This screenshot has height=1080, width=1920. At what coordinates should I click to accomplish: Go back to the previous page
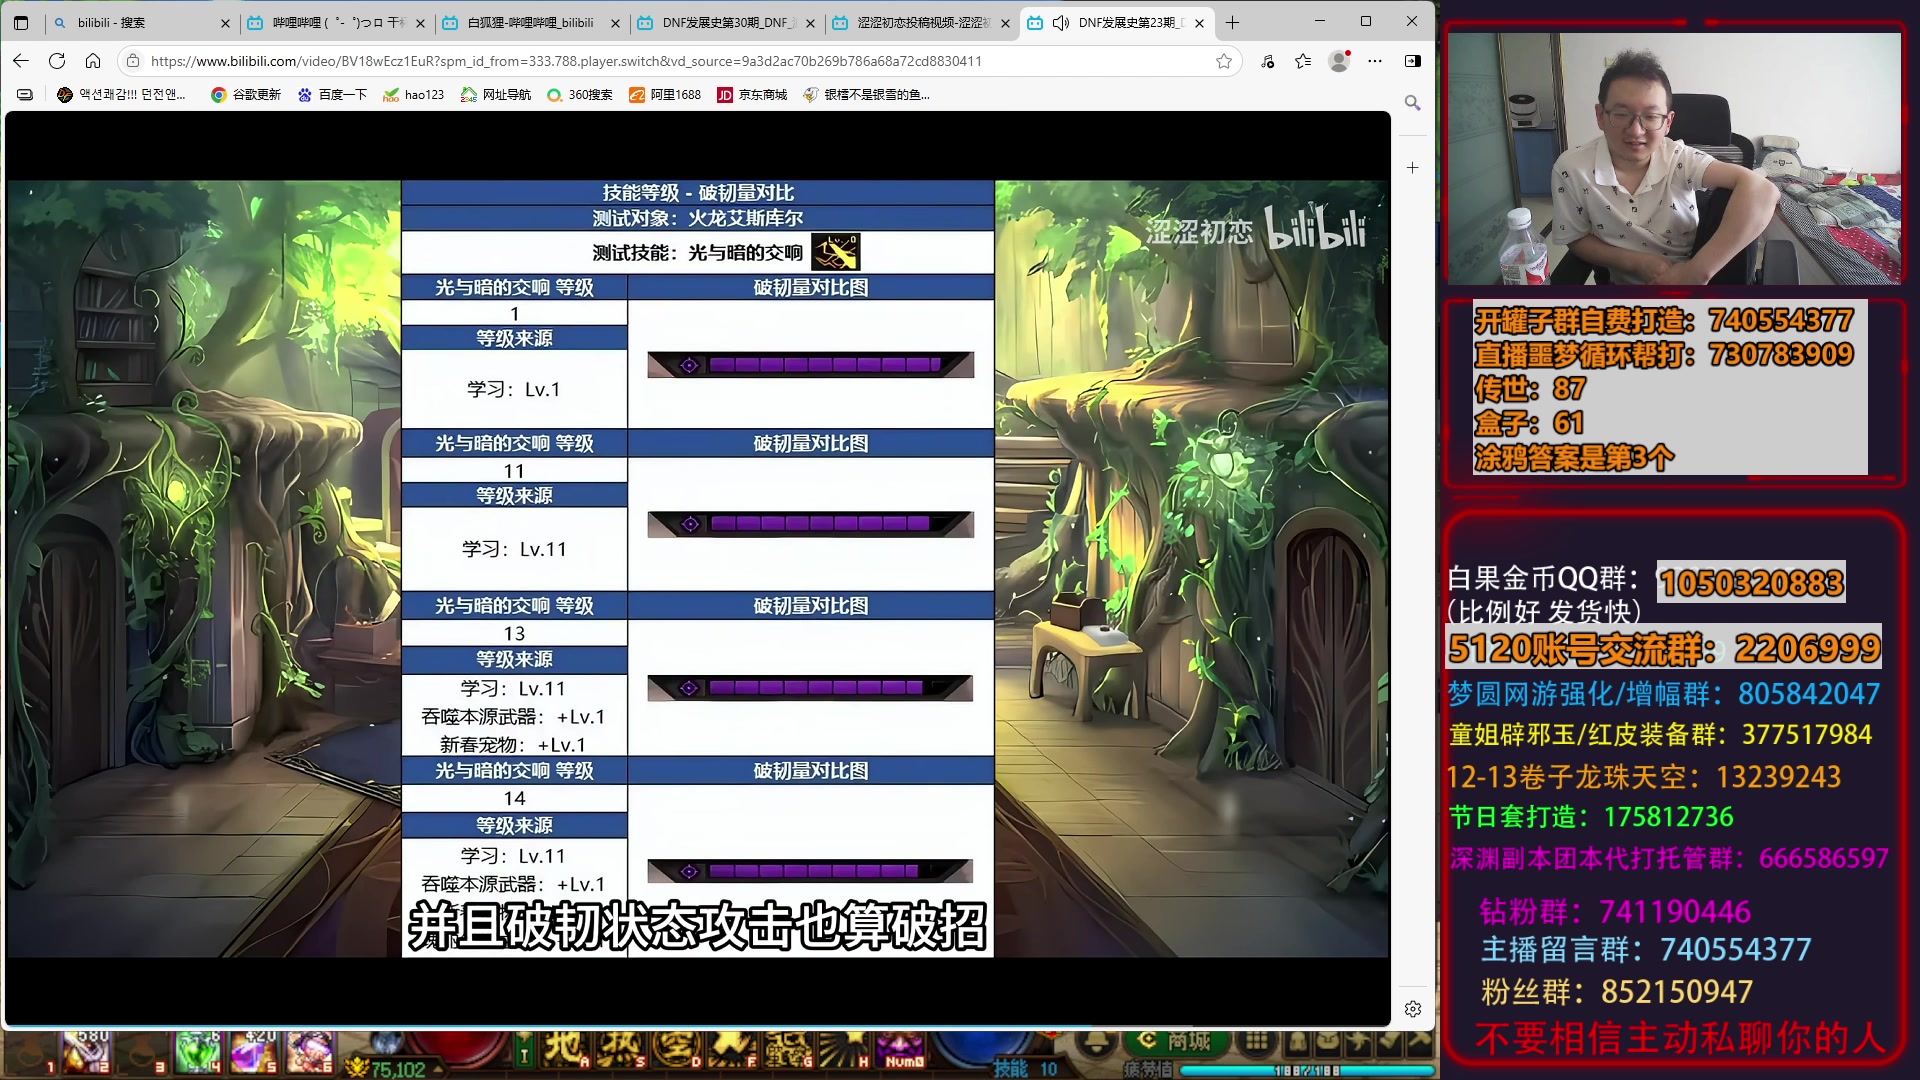[21, 61]
